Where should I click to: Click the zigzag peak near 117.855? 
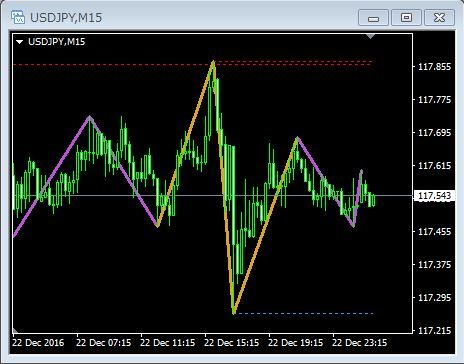[x=213, y=62]
